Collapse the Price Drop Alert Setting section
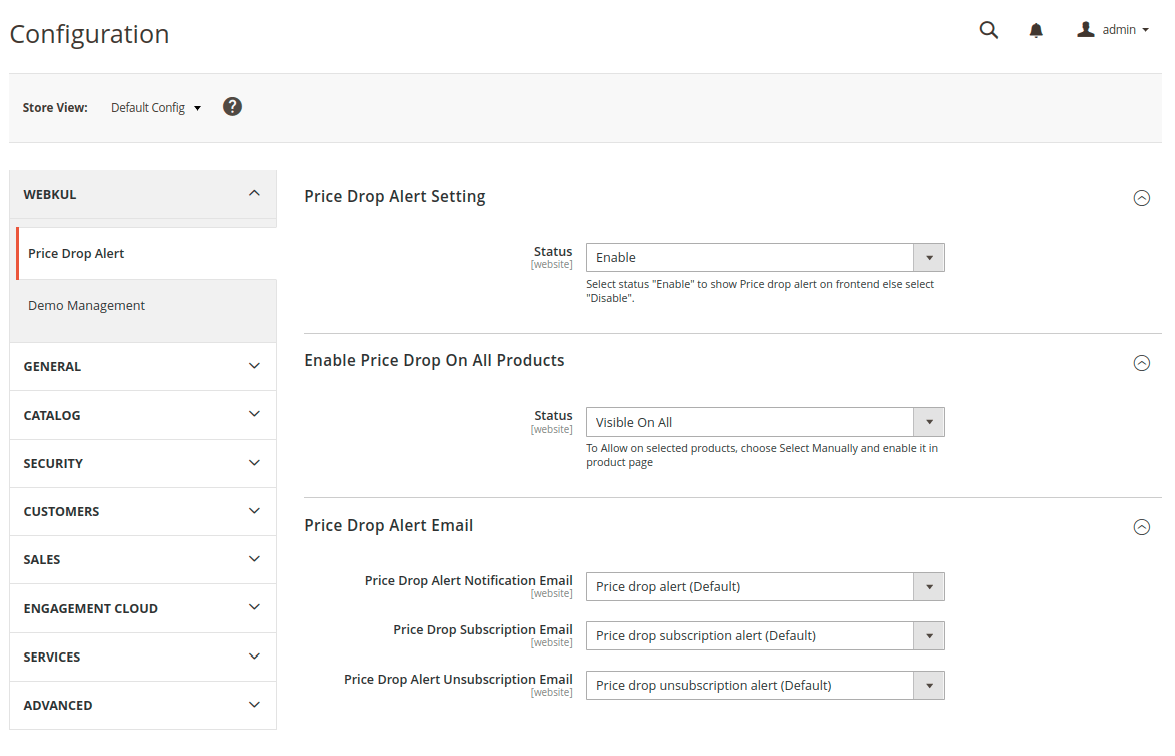The height and width of the screenshot is (756, 1175). tap(1142, 198)
